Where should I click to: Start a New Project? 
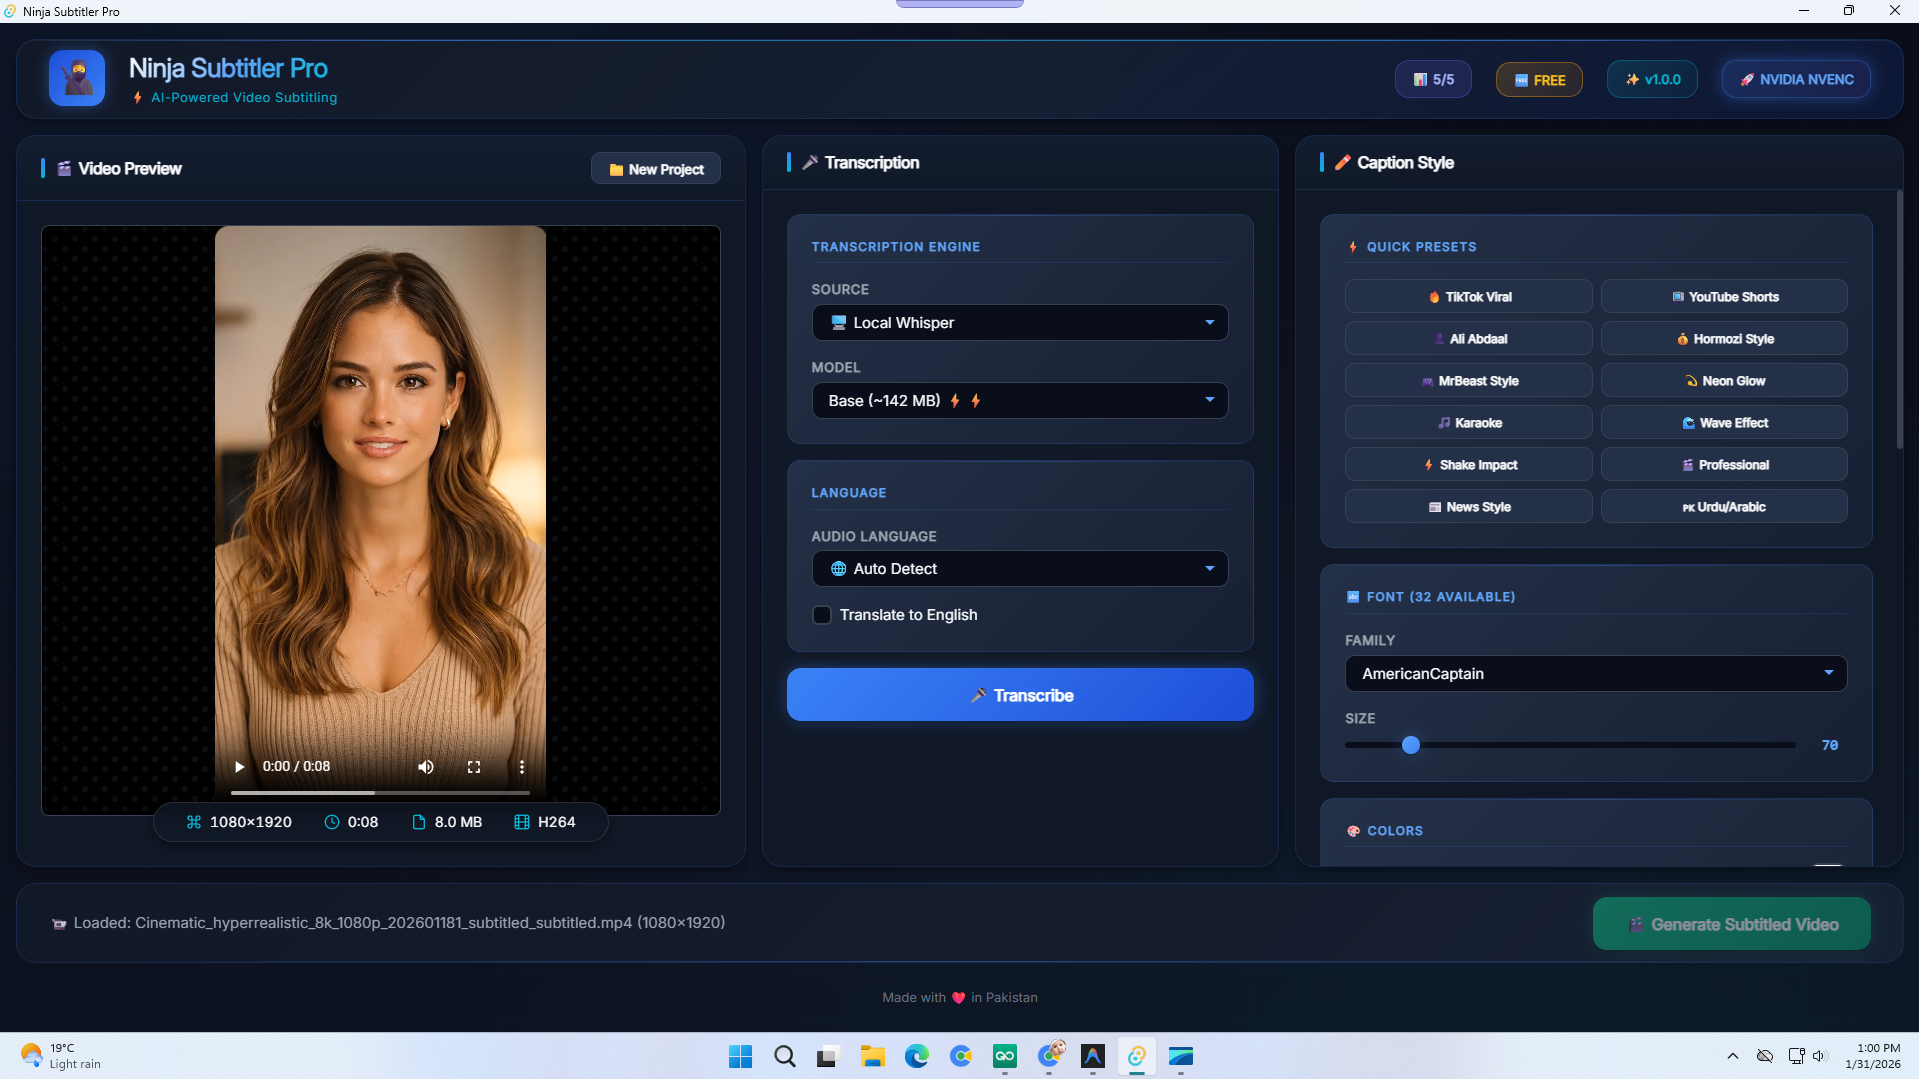[655, 168]
